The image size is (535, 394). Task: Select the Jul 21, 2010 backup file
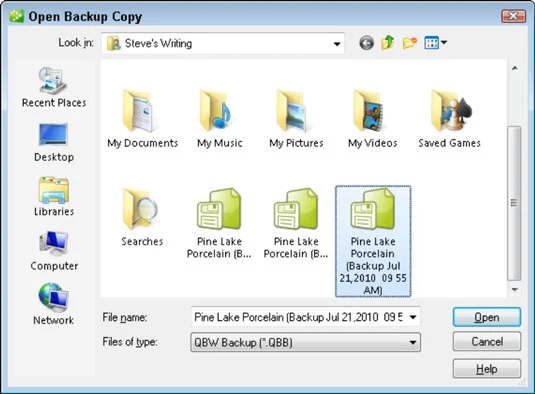click(x=373, y=241)
